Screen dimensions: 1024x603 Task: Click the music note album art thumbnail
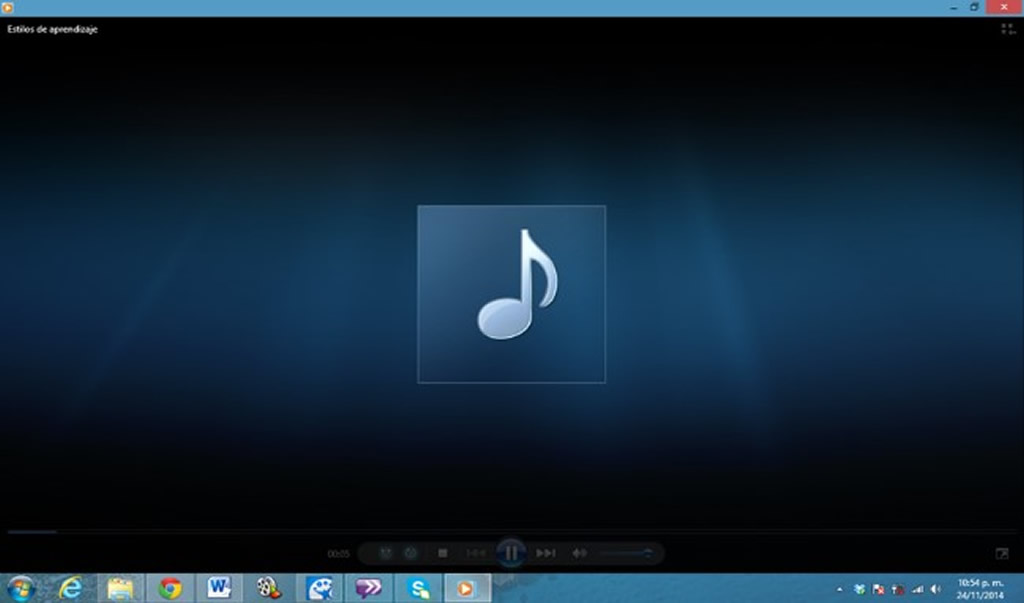click(x=511, y=294)
